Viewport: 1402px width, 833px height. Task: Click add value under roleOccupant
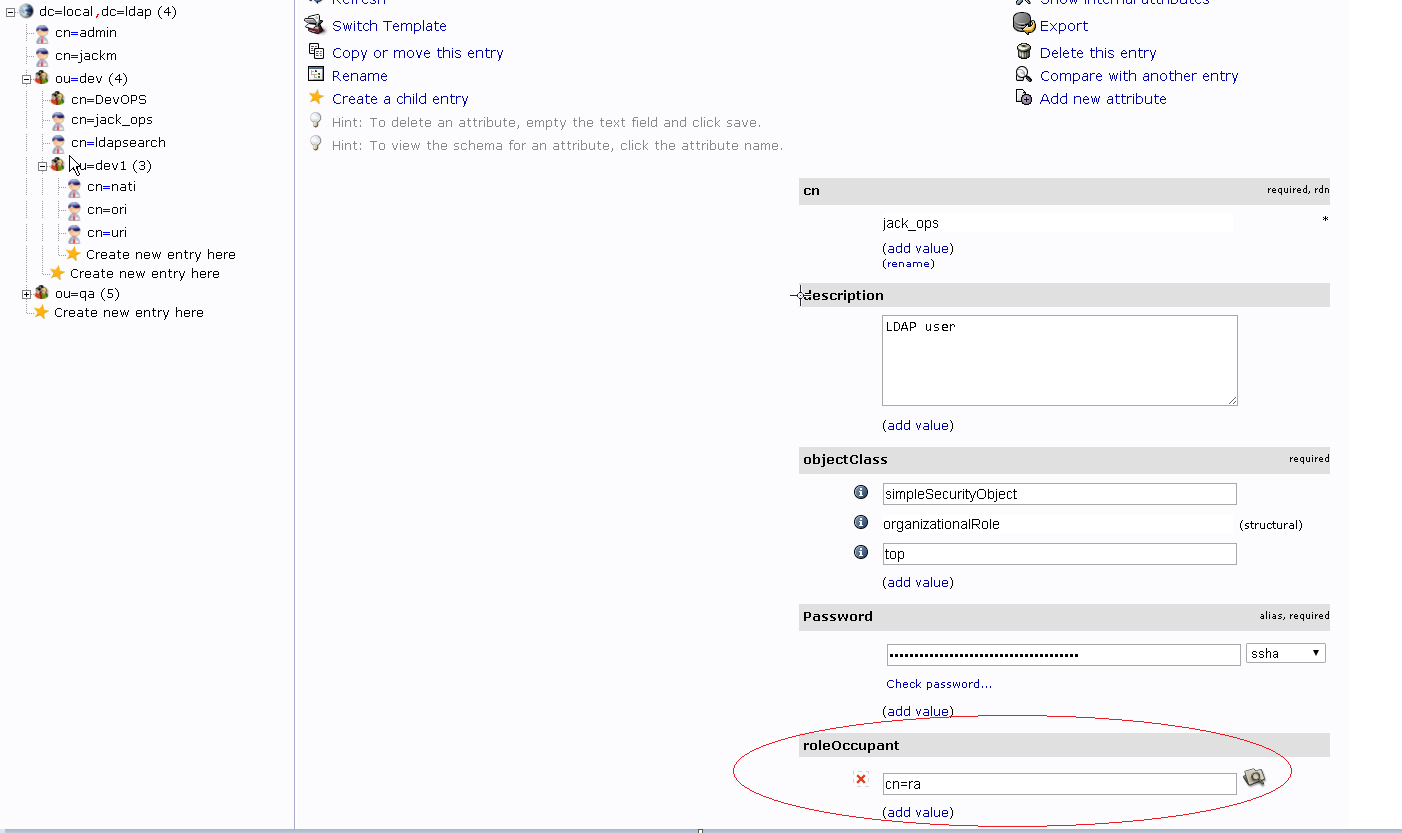[x=918, y=812]
